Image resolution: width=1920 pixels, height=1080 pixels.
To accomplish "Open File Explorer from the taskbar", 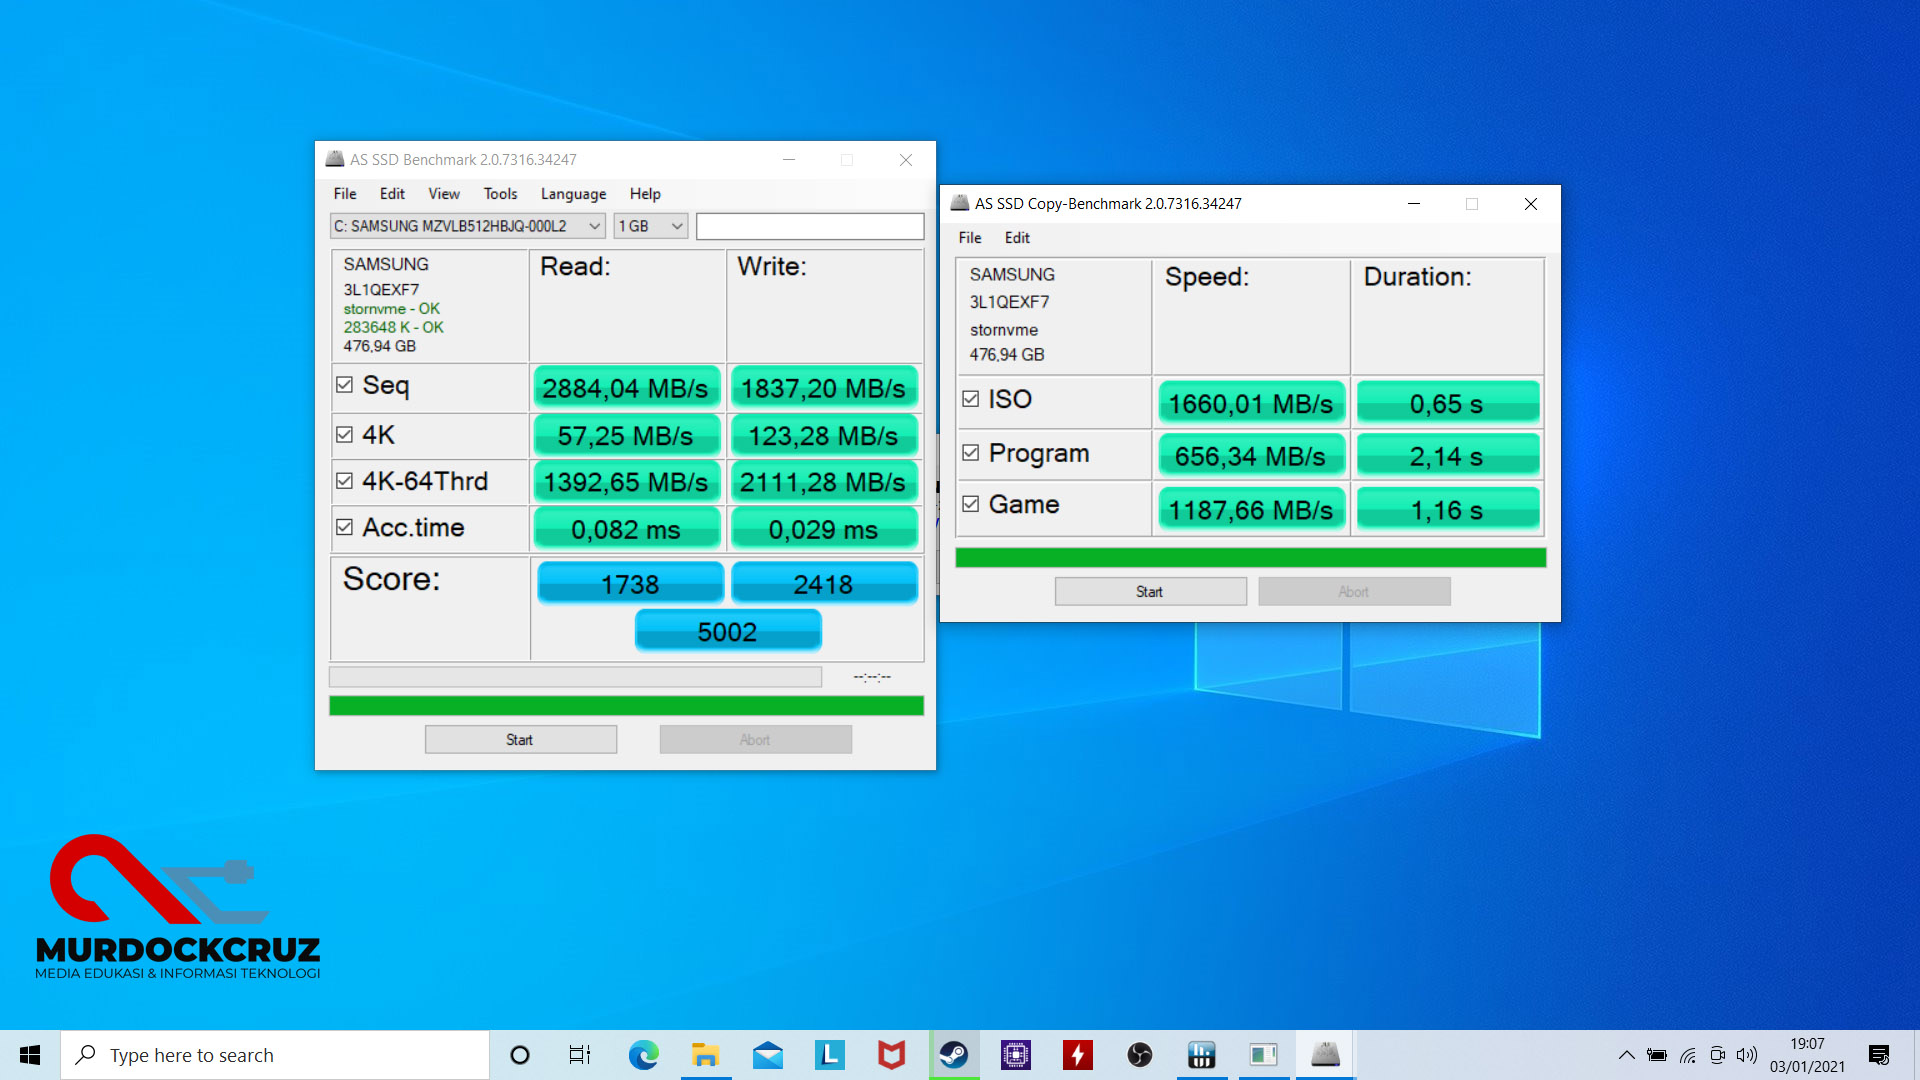I will (705, 1055).
